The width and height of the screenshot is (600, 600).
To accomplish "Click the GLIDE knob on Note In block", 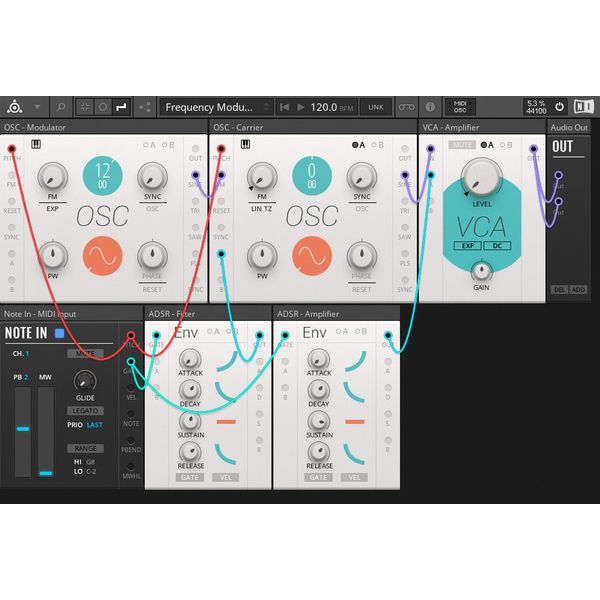I will [x=85, y=381].
